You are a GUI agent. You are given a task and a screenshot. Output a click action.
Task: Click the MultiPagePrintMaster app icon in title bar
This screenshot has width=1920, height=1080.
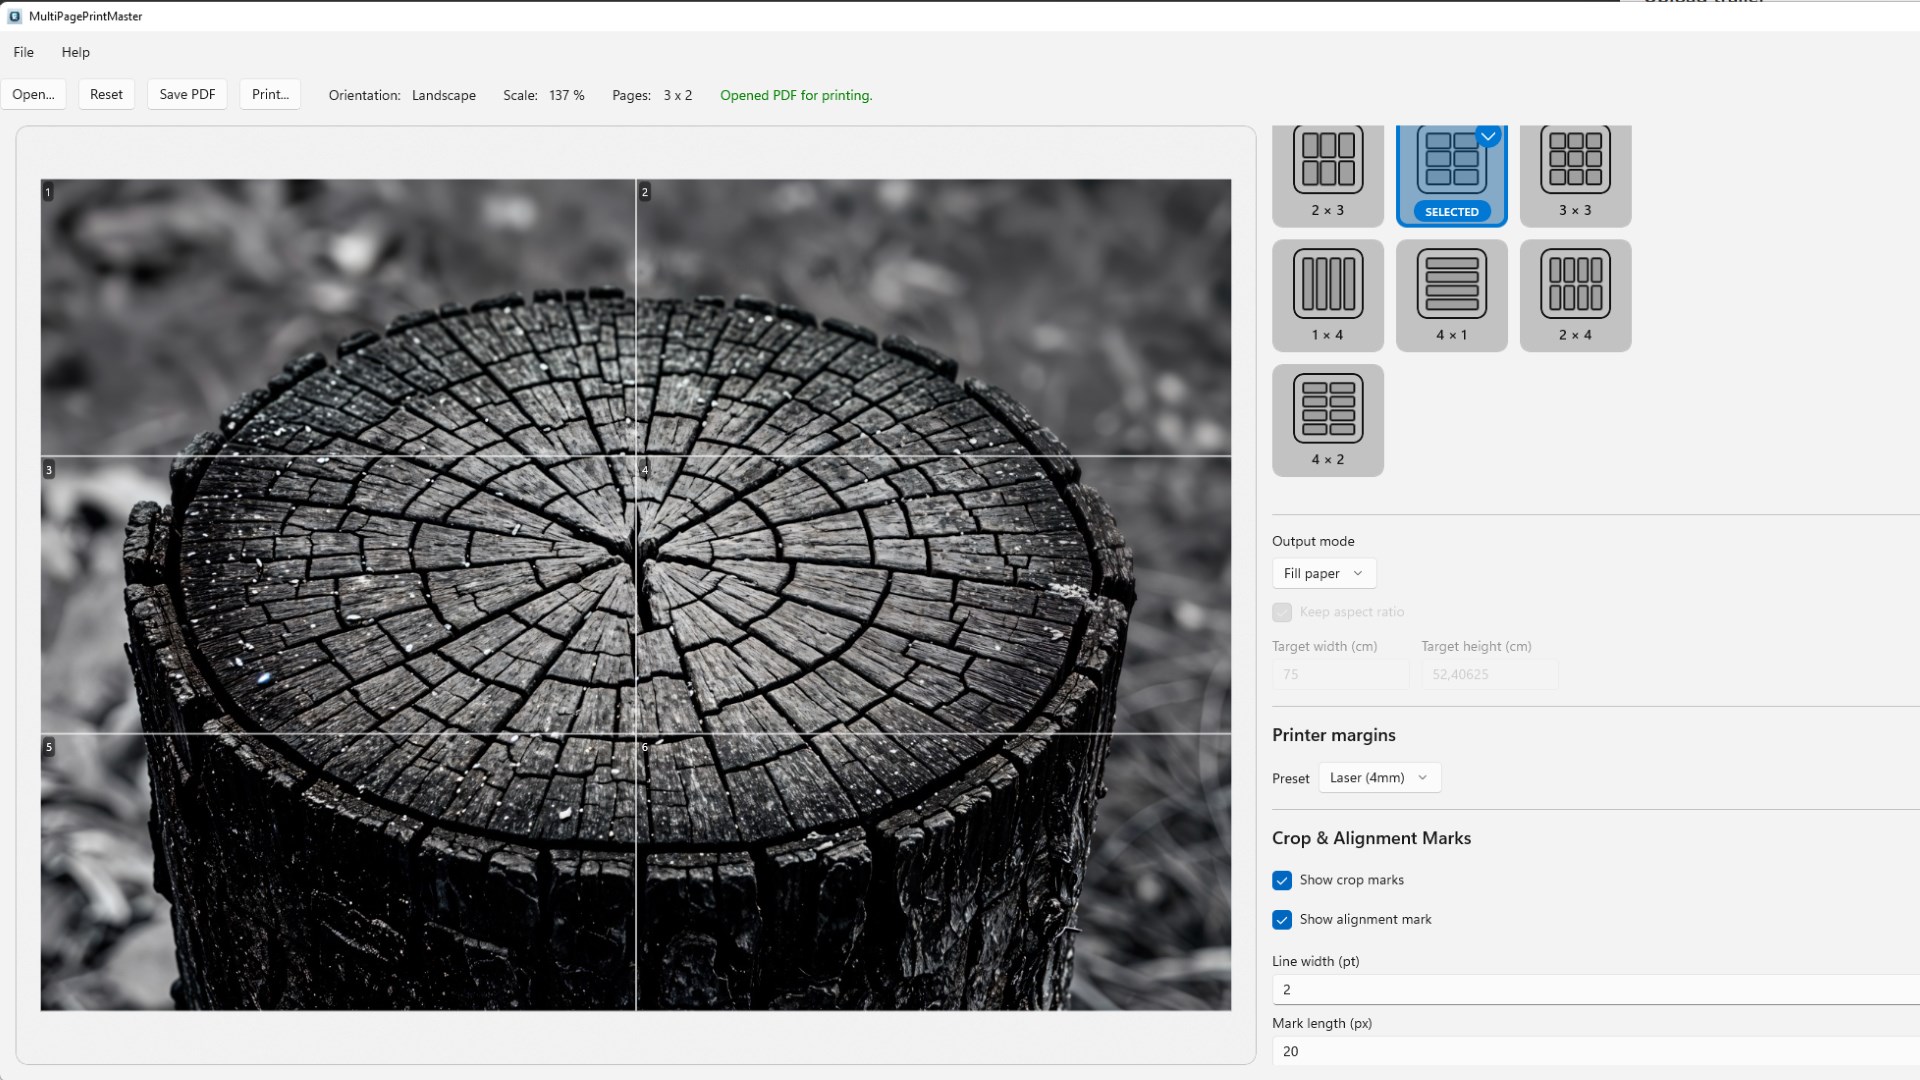(x=14, y=16)
